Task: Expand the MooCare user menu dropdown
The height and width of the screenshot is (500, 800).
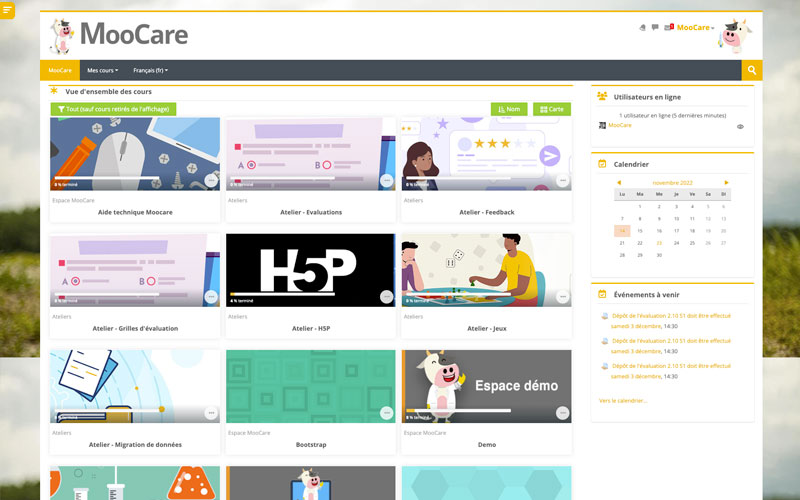Action: 695,28
